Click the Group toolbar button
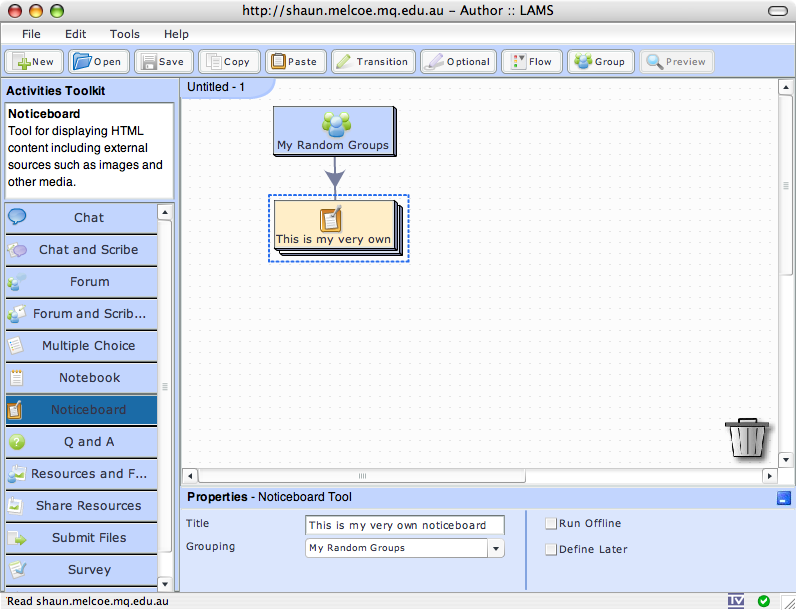 [x=600, y=62]
